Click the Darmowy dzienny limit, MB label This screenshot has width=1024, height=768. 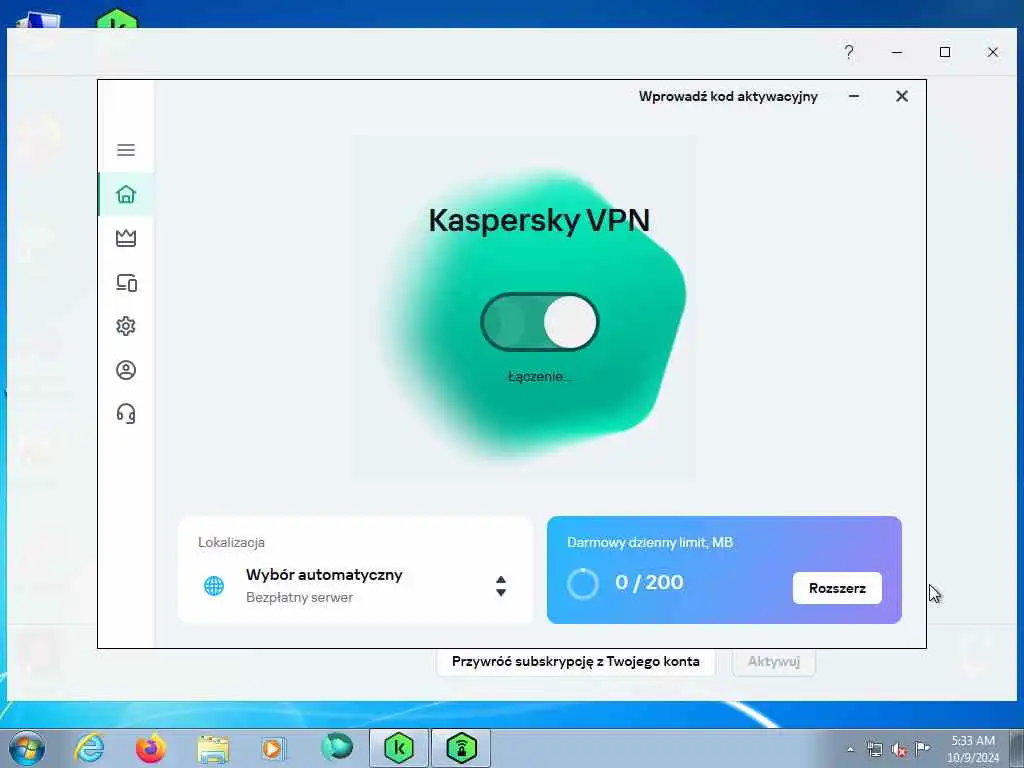tap(650, 542)
